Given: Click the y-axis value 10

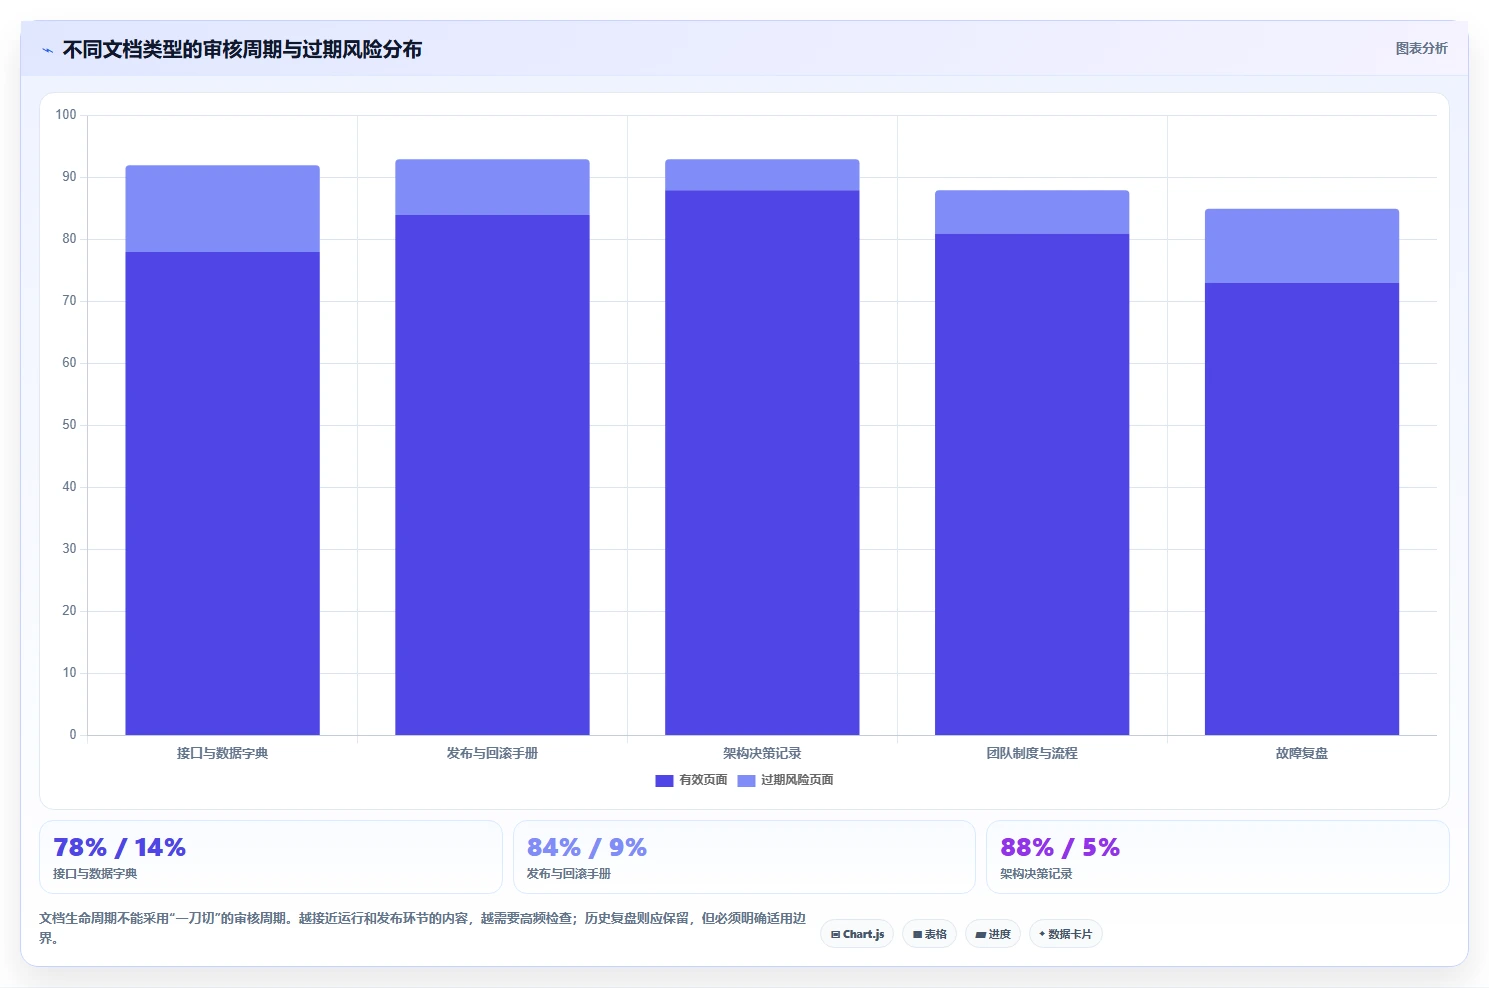Looking at the screenshot, I should click(69, 673).
